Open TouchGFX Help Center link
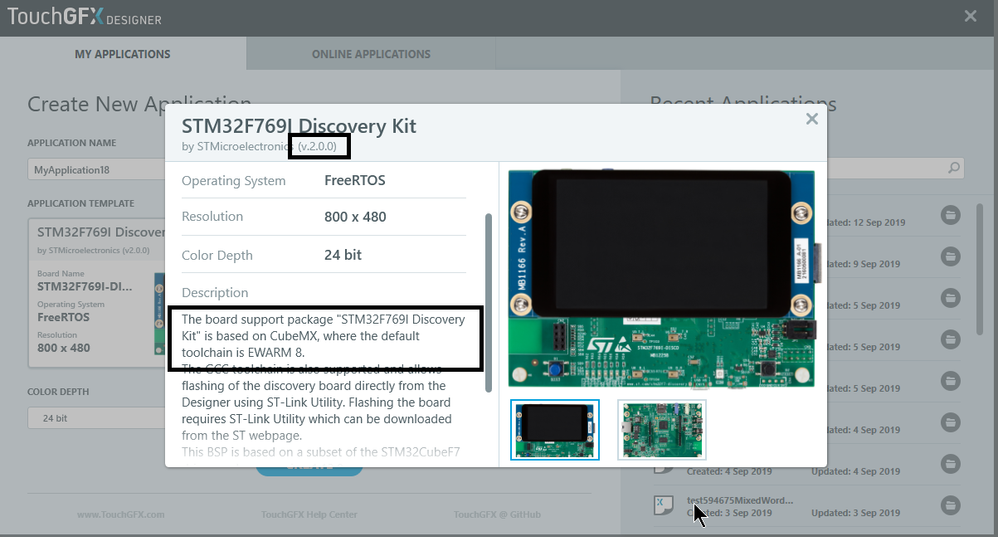Screen dimensions: 998x537 [x=309, y=514]
